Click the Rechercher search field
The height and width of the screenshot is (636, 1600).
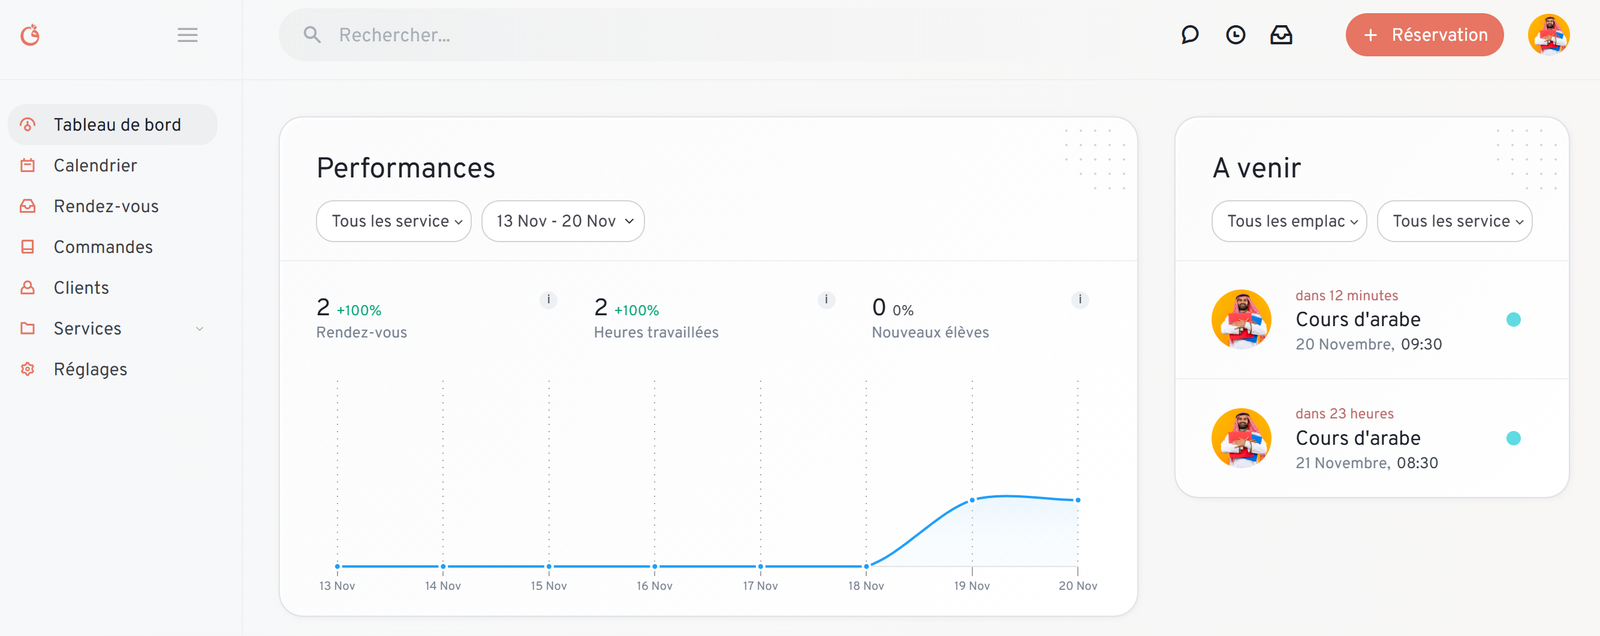click(x=640, y=35)
